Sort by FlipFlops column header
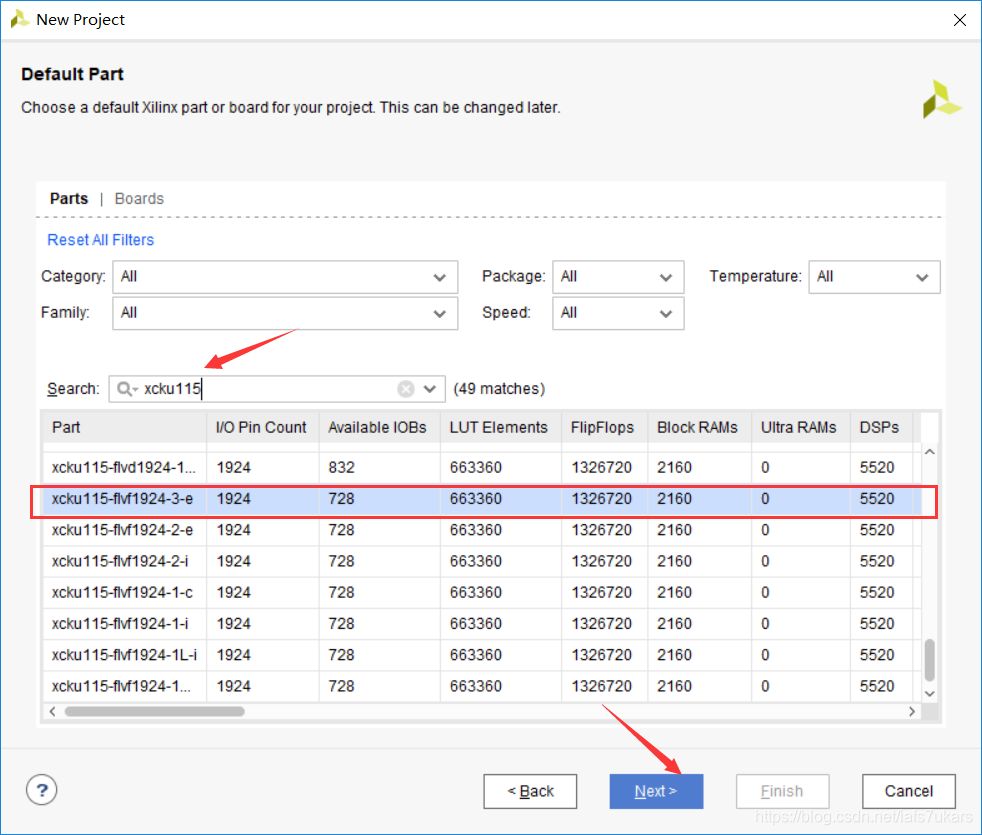 click(604, 427)
